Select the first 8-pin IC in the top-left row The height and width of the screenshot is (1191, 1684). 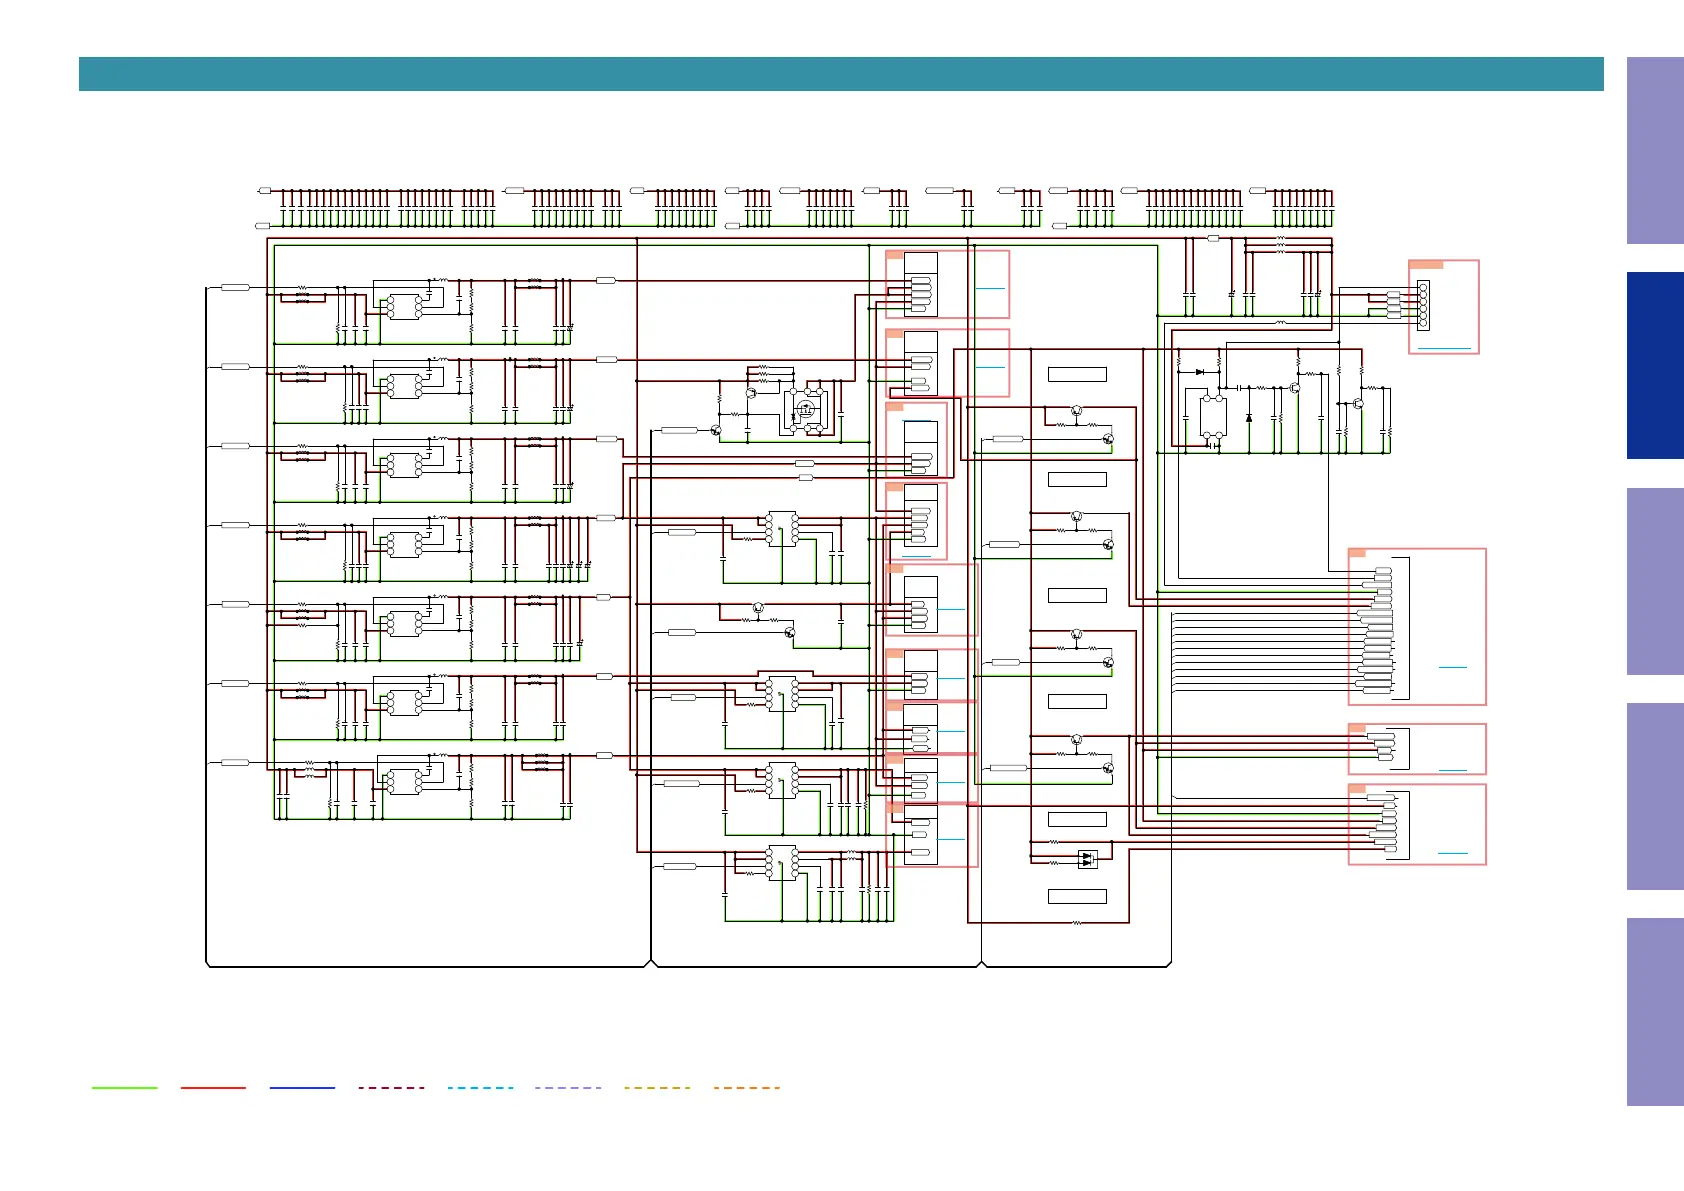pyautogui.click(x=404, y=306)
